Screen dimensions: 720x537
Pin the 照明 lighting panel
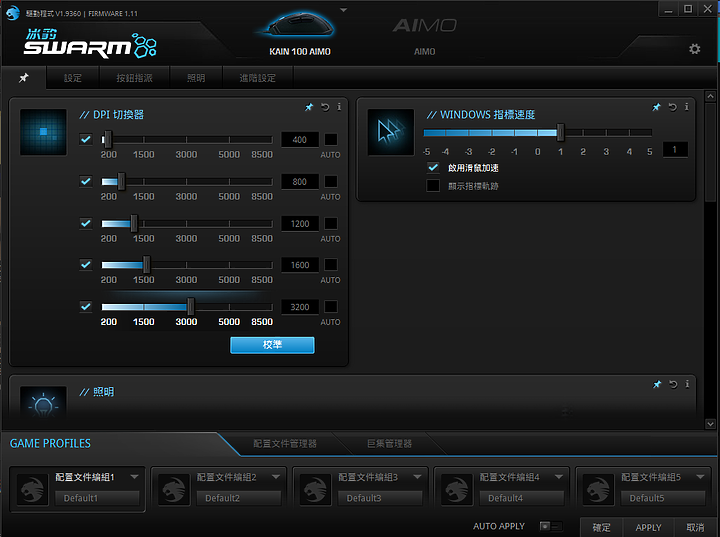tap(657, 384)
